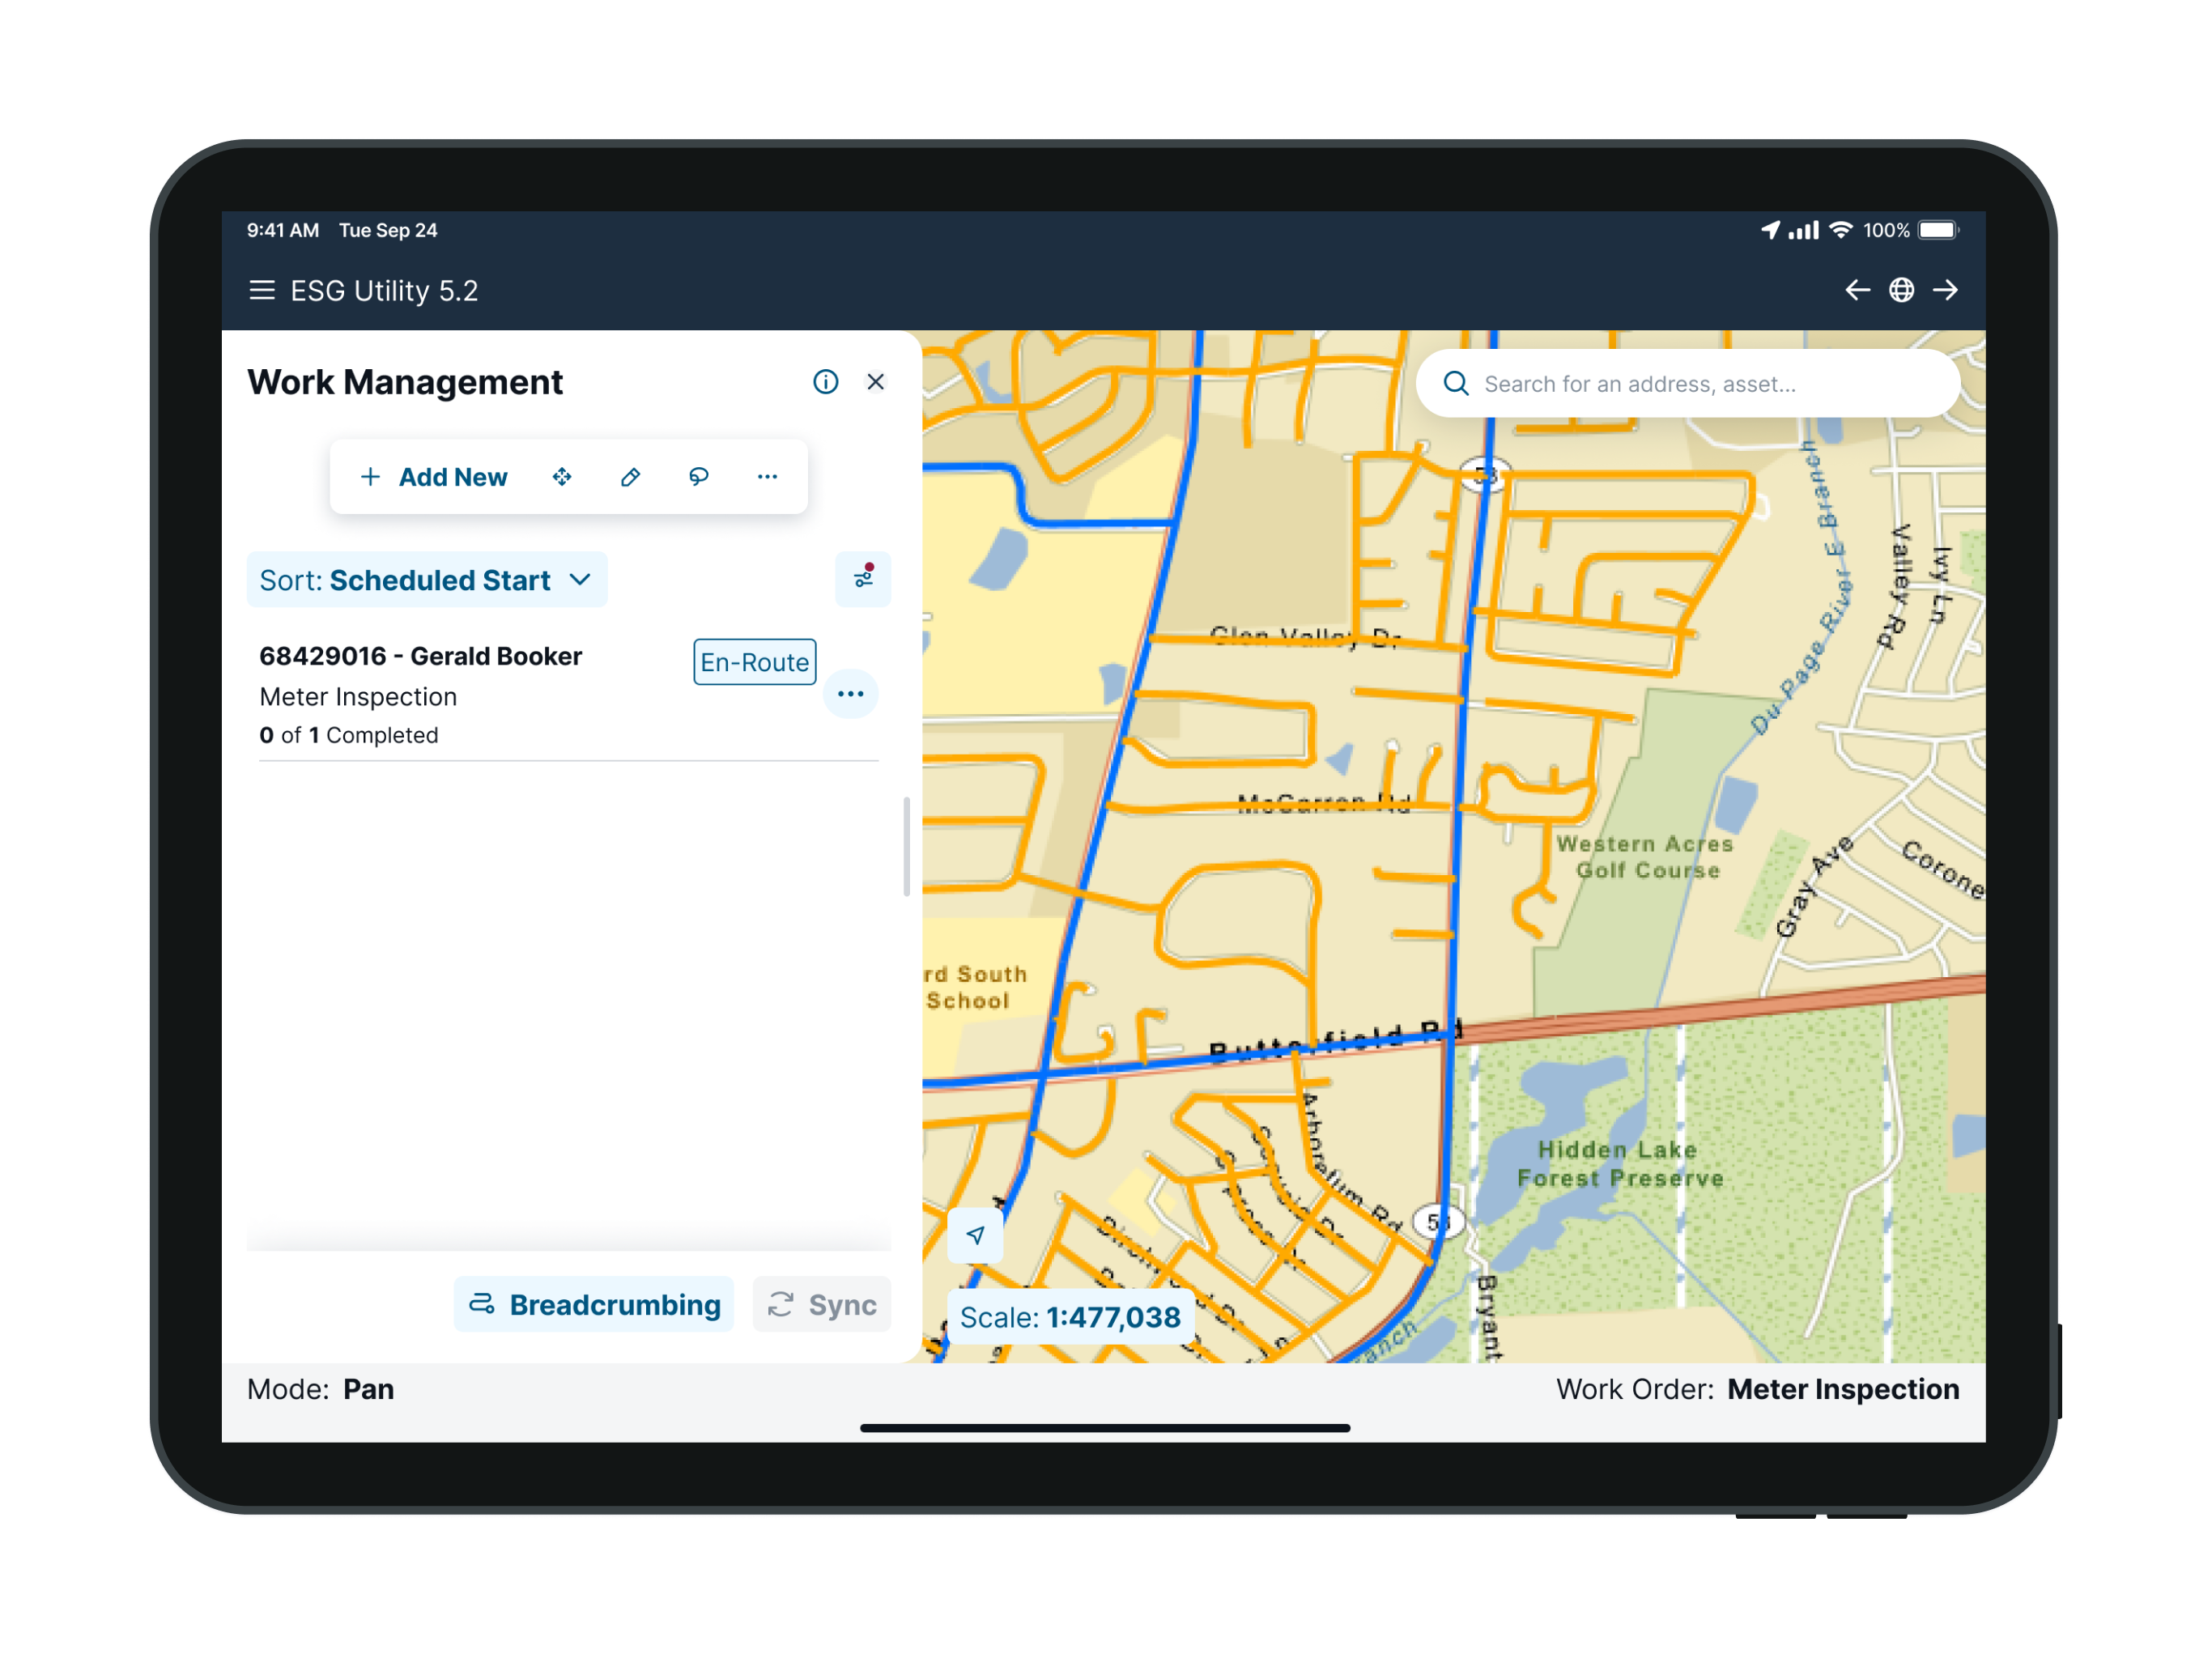Click 0 of 1 Completed text
The image size is (2212, 1658).
[x=349, y=735]
